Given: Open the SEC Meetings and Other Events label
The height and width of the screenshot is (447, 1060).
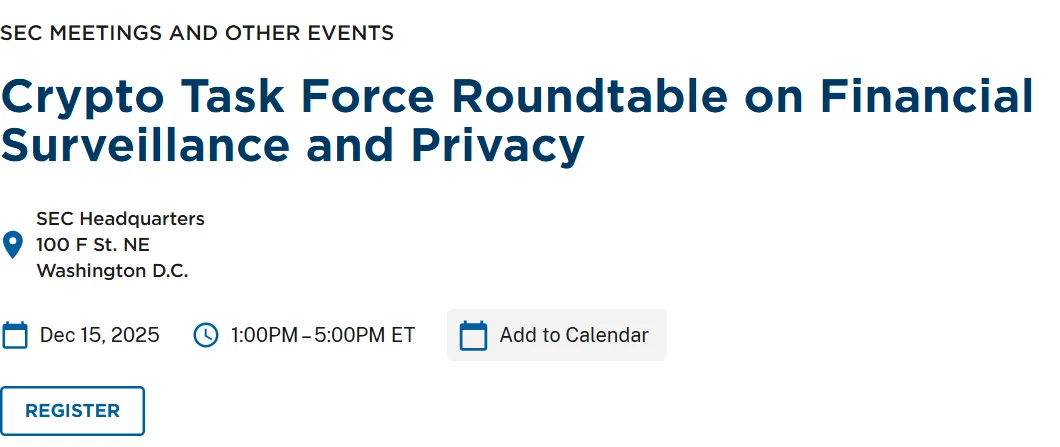Looking at the screenshot, I should [197, 33].
